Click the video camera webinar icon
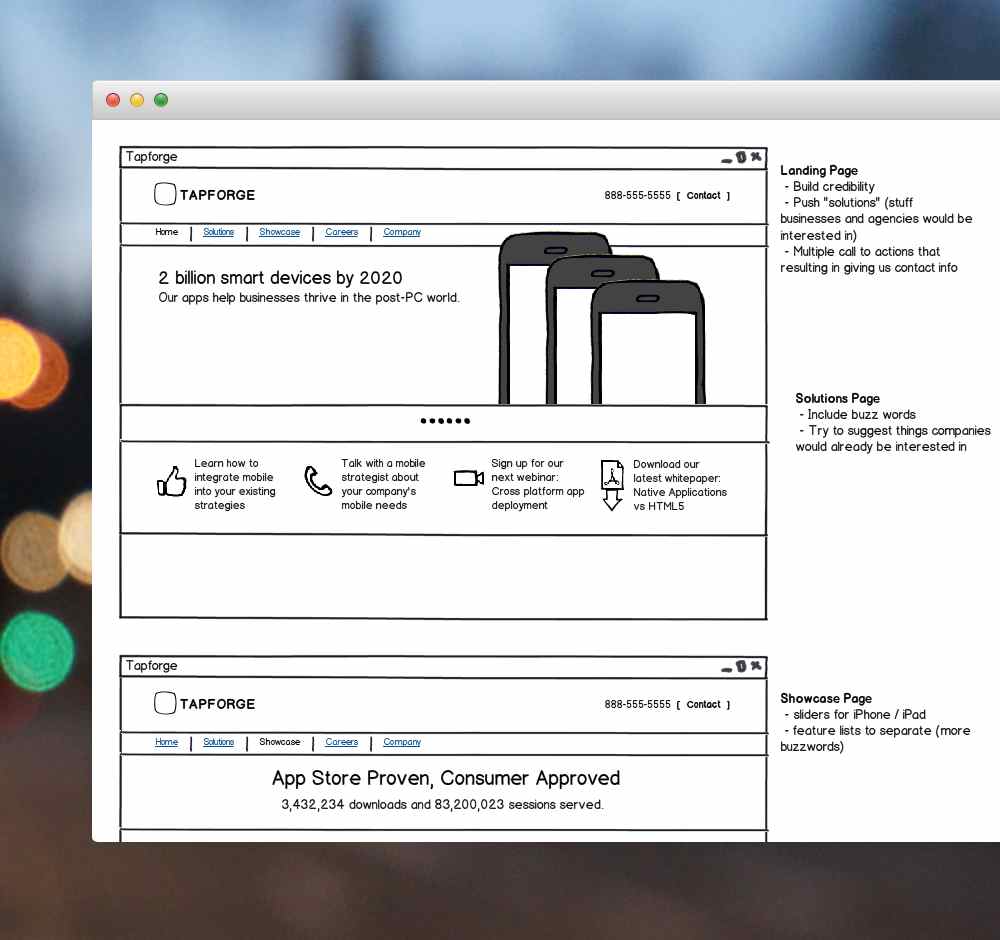This screenshot has height=940, width=1000. [468, 478]
